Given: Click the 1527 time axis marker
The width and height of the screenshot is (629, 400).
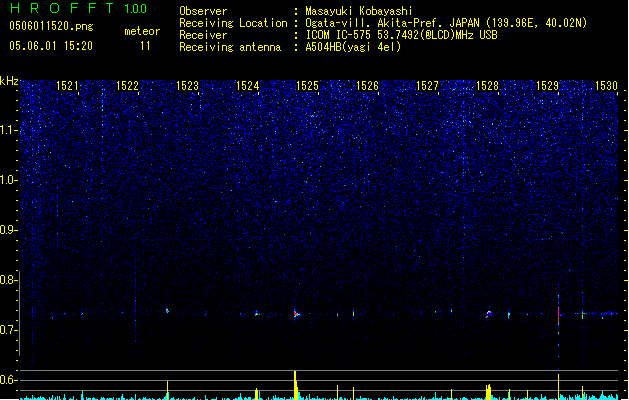Looking at the screenshot, I should 428,86.
